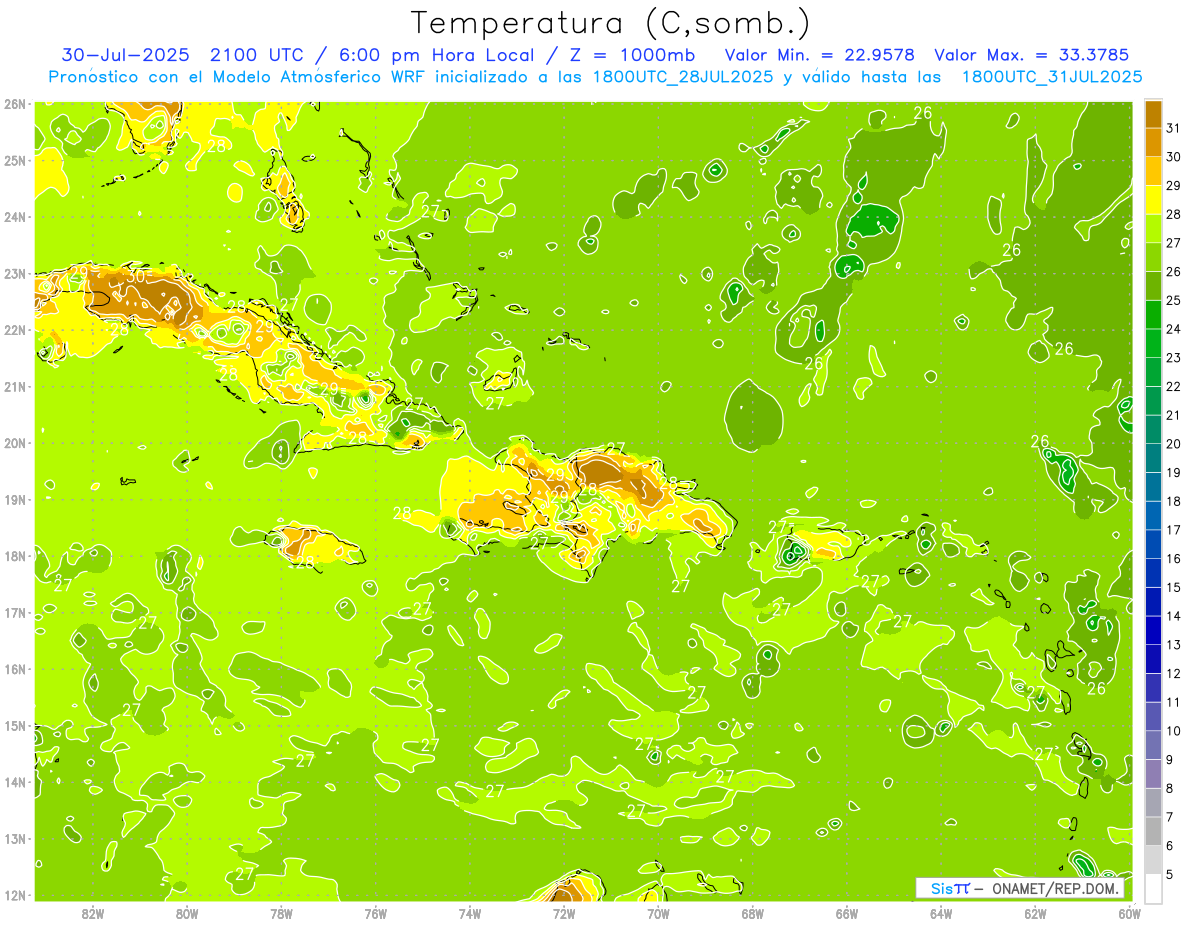Image resolution: width=1200 pixels, height=927 pixels.
Task: Click the brown legend swatch above 31
Action: [x=1153, y=114]
